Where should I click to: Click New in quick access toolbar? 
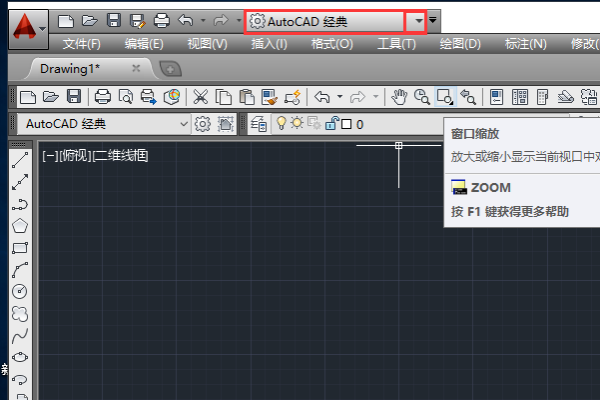pyautogui.click(x=66, y=21)
